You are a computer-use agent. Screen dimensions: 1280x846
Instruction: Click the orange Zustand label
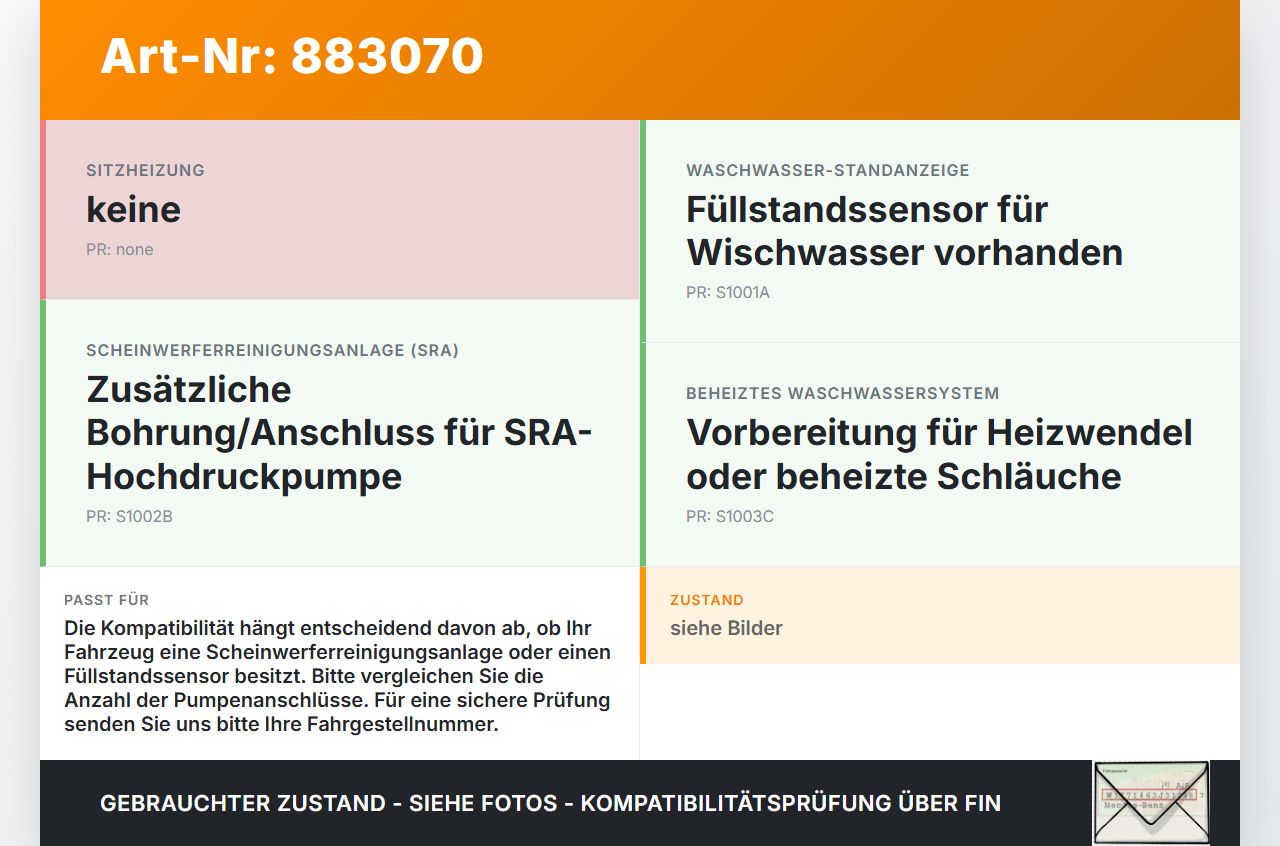(707, 600)
